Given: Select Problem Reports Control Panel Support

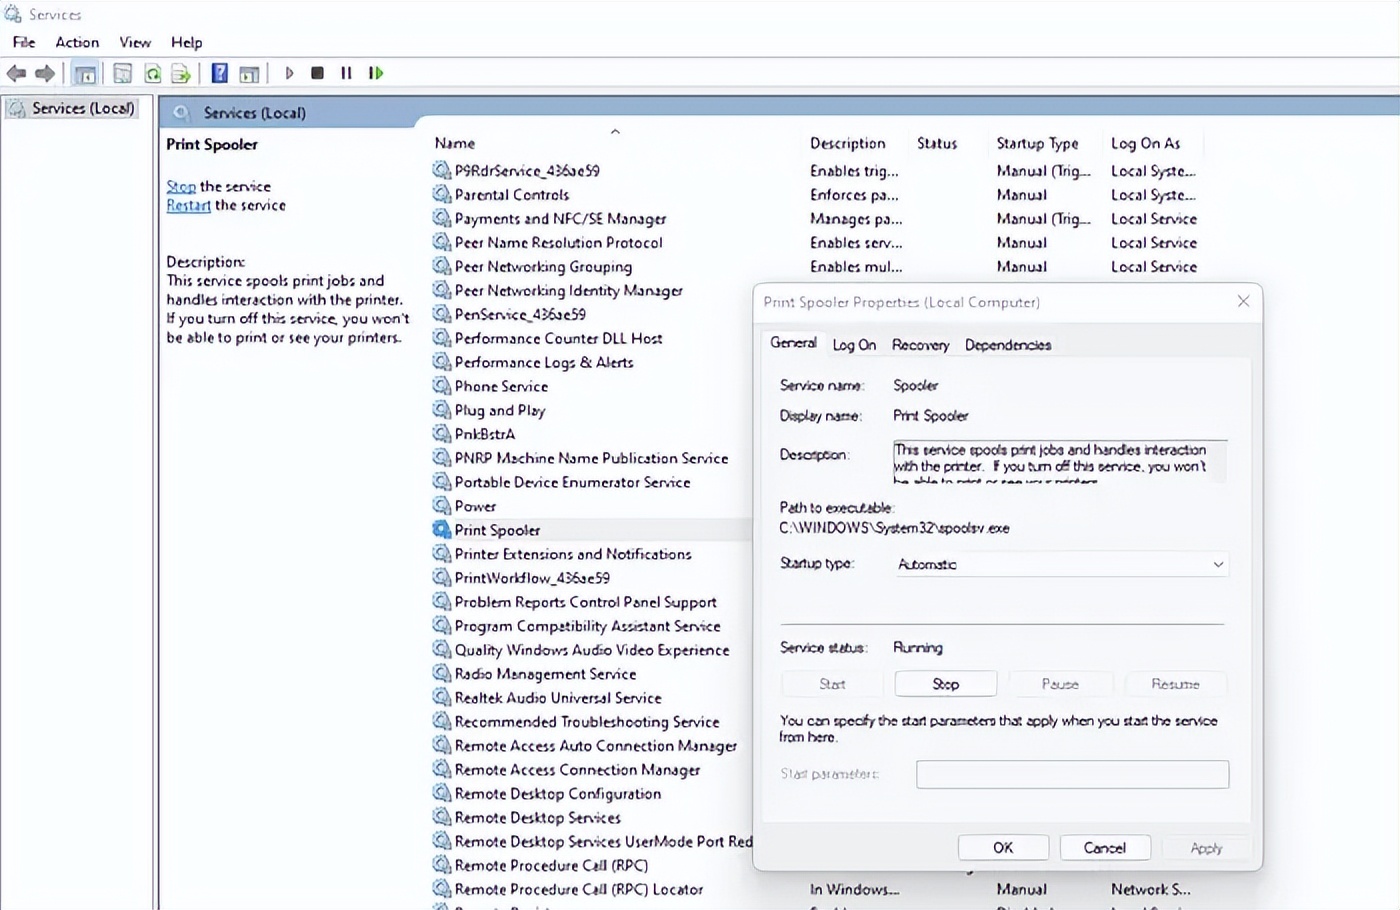Looking at the screenshot, I should (x=585, y=602).
